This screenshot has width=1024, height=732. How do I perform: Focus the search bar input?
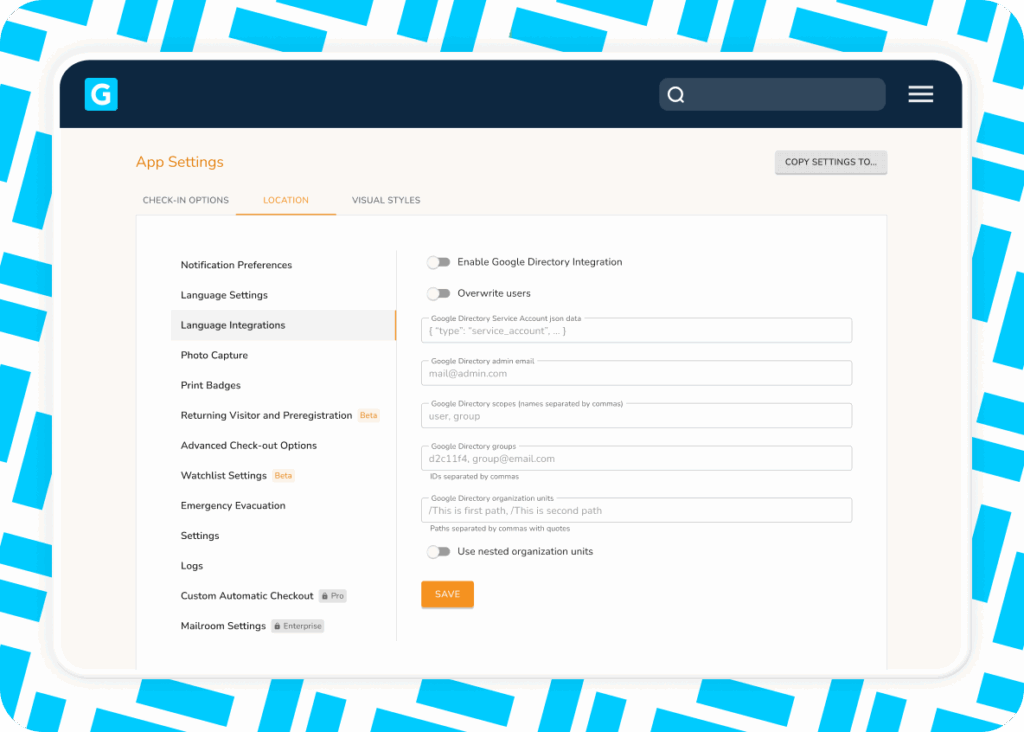(782, 95)
